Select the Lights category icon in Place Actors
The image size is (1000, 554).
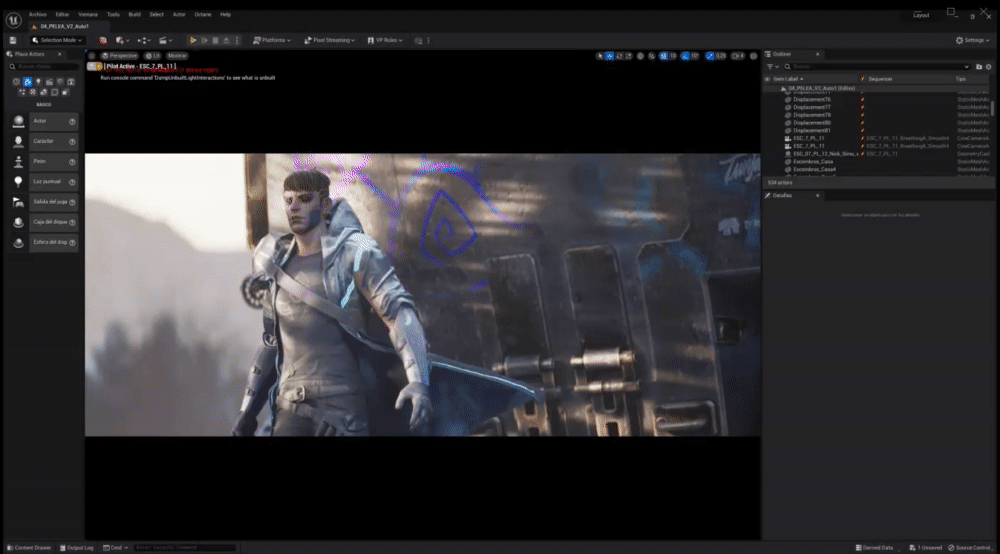(x=38, y=82)
